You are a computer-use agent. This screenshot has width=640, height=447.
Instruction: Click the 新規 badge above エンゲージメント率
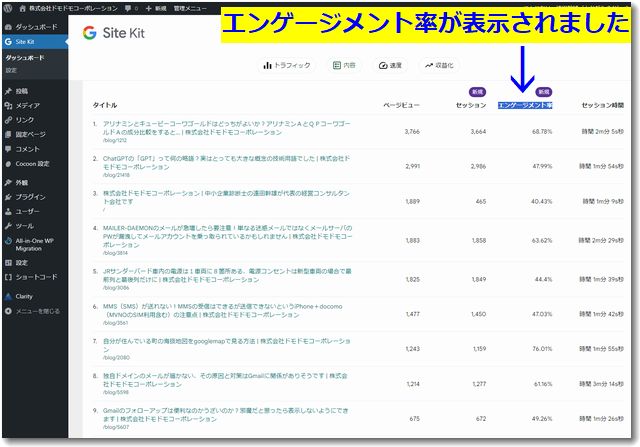pos(543,92)
